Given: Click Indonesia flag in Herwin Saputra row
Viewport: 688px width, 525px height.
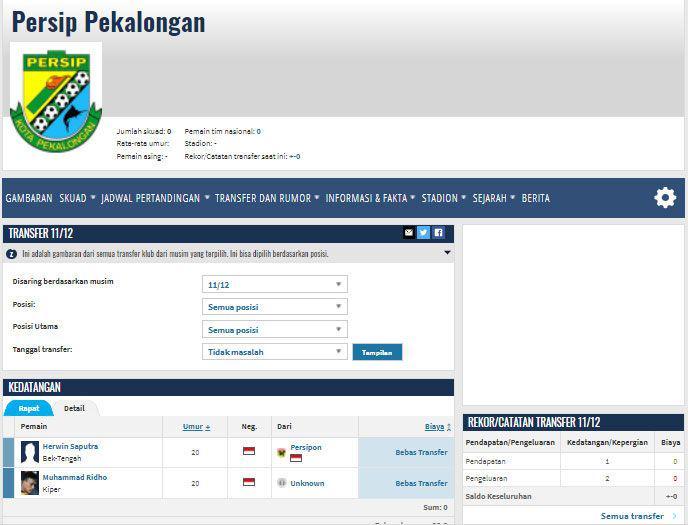Looking at the screenshot, I should click(x=249, y=451).
